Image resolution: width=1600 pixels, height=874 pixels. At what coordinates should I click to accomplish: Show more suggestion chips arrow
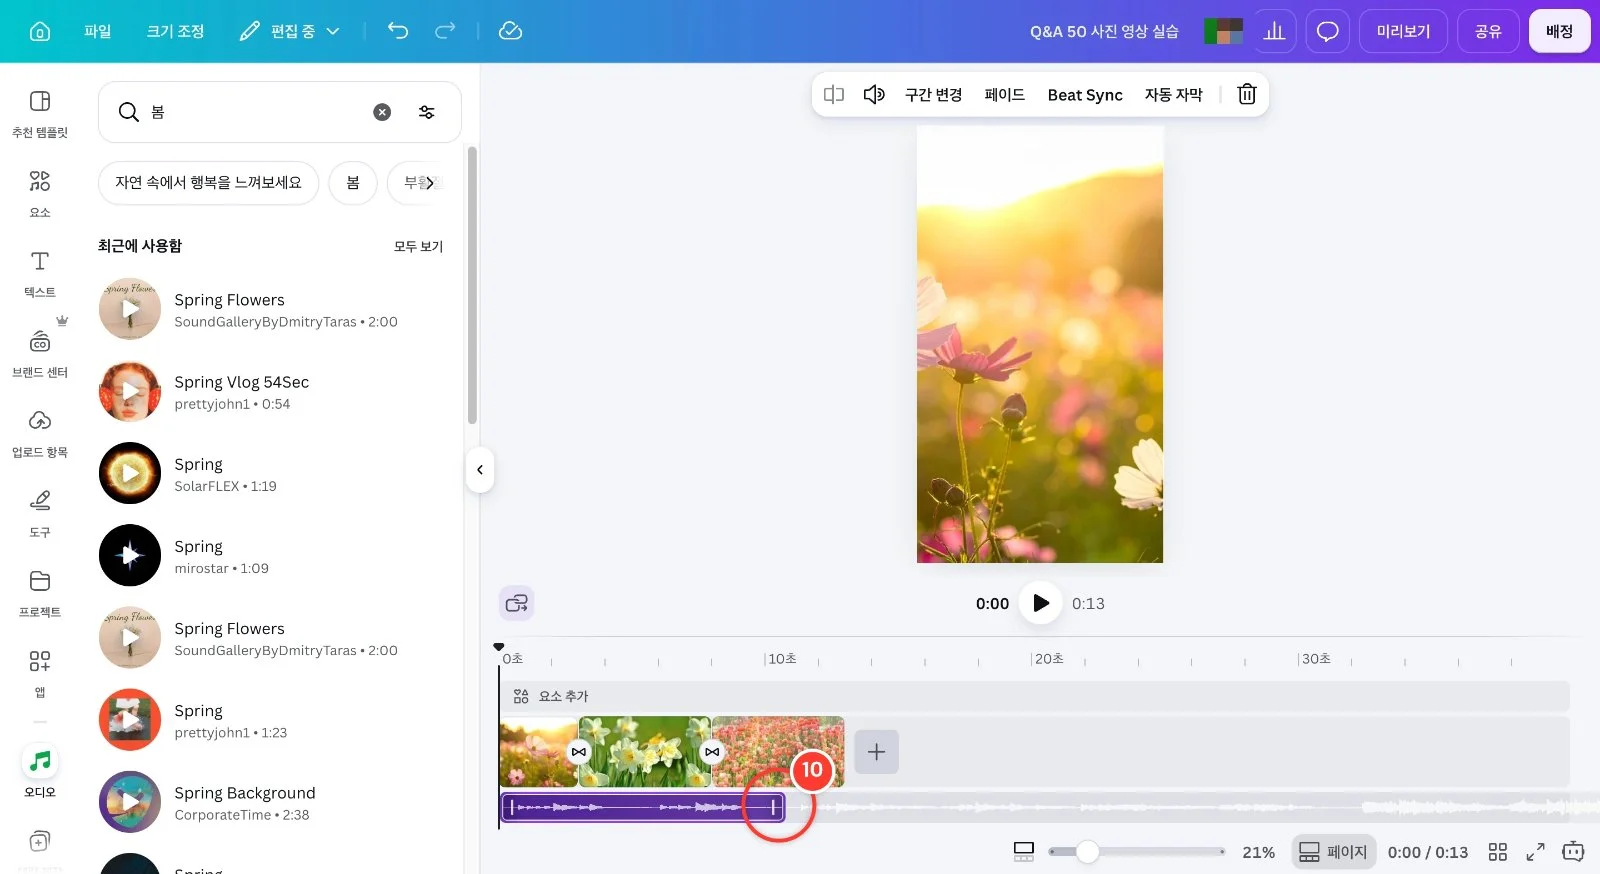pos(431,182)
